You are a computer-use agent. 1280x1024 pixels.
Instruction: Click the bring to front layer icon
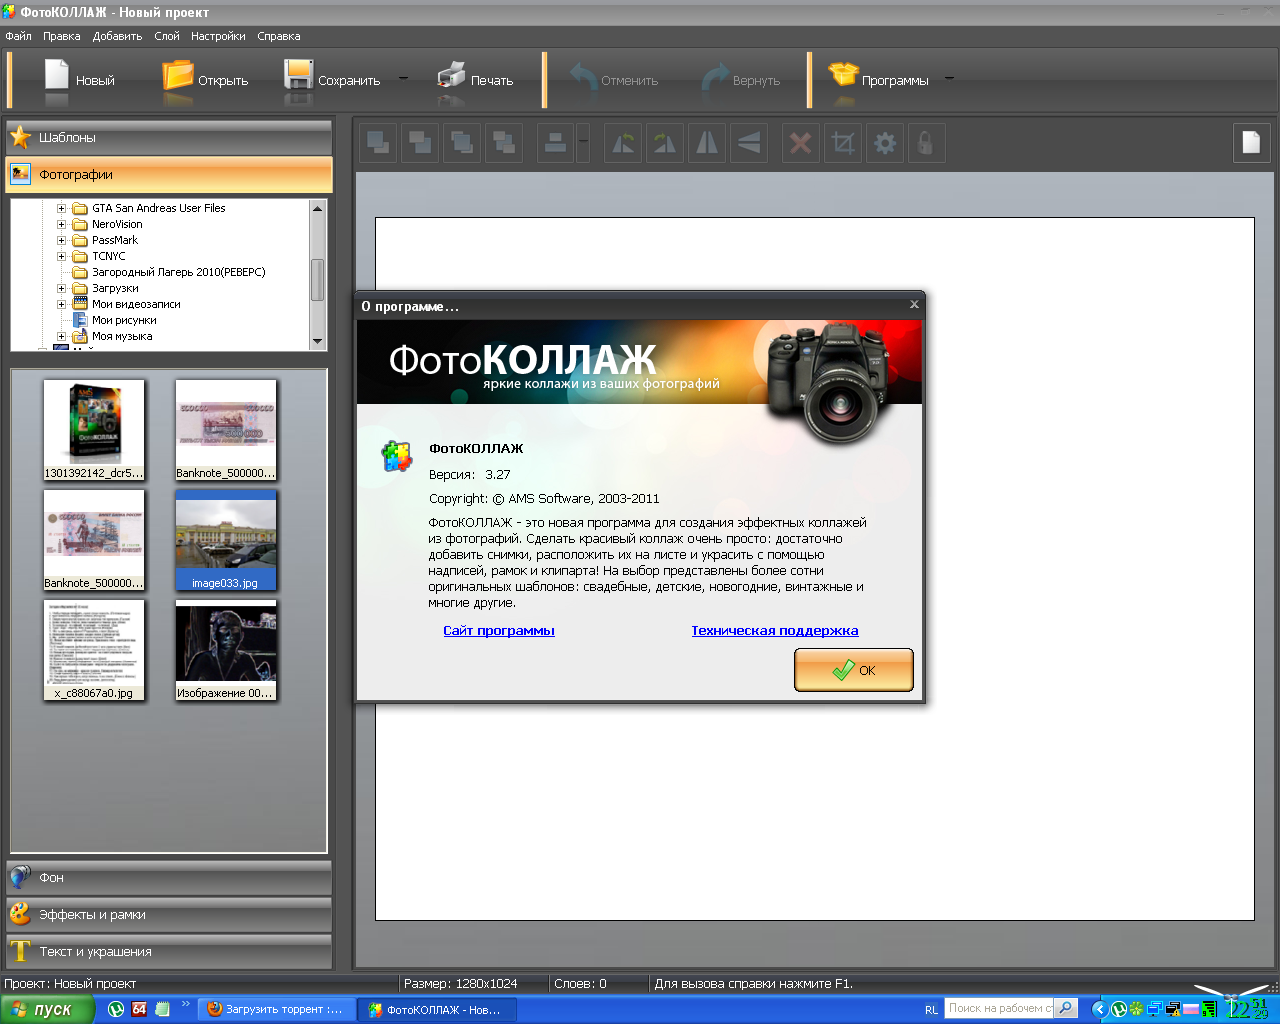coord(378,143)
